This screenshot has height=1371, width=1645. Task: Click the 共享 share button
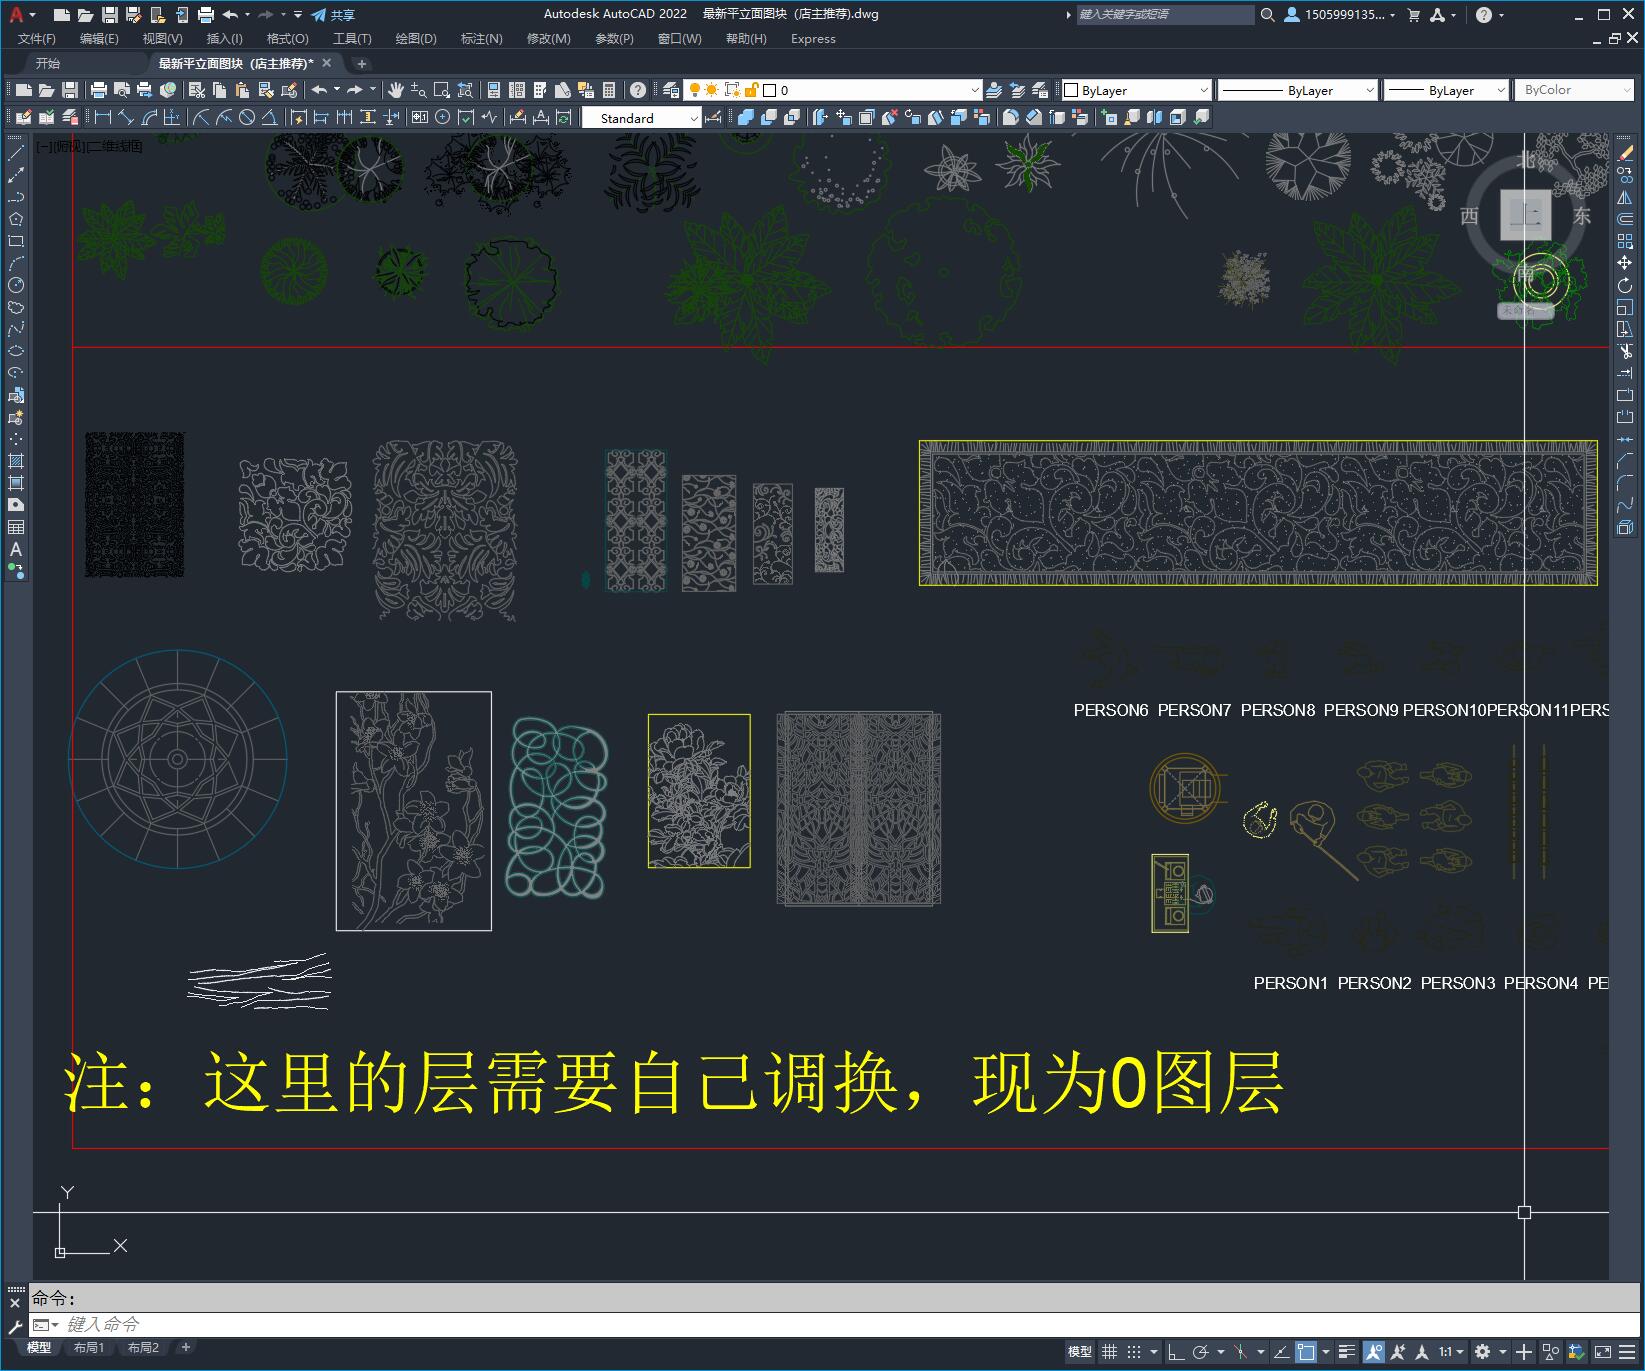(x=333, y=15)
